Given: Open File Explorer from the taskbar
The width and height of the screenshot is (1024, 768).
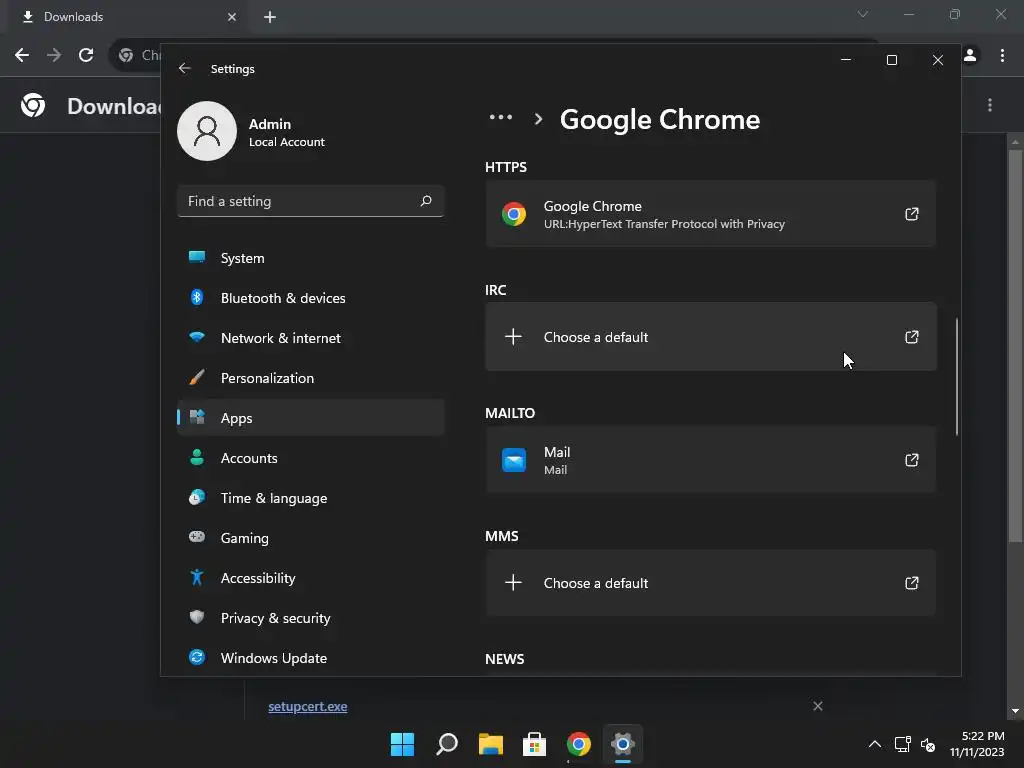Looking at the screenshot, I should click(490, 744).
